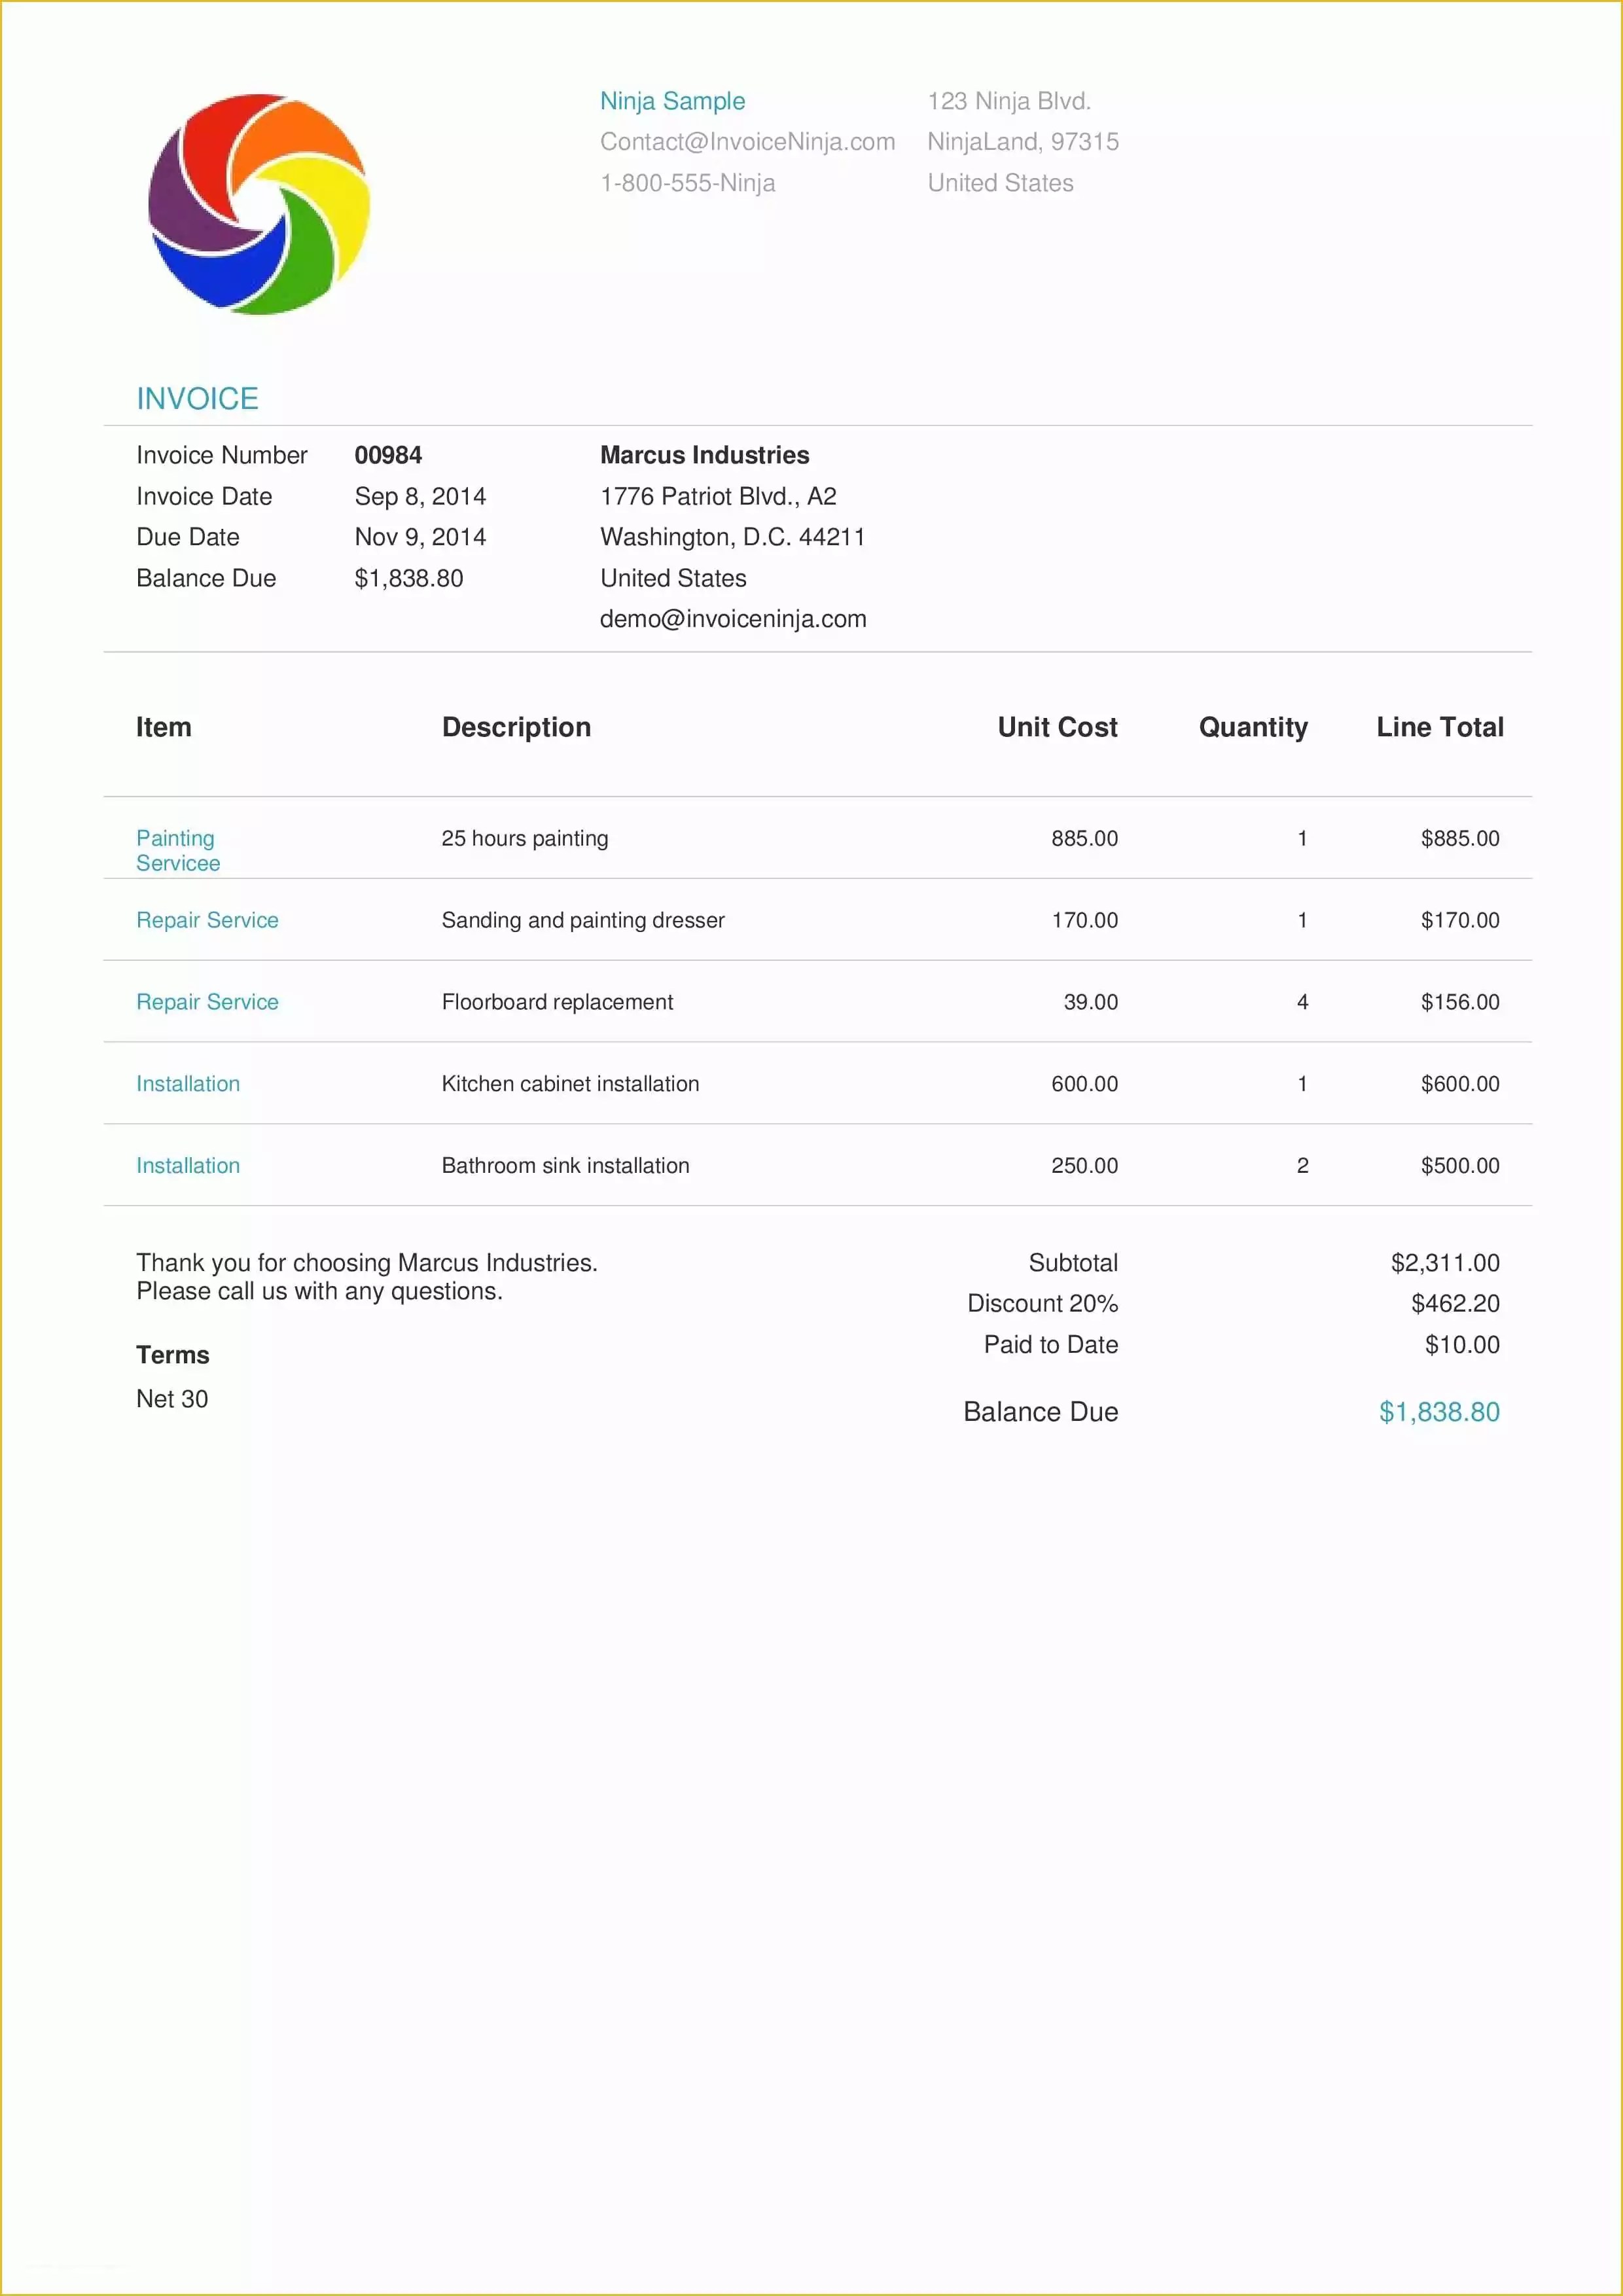Viewport: 1623px width, 2296px height.
Task: Click the Unit Cost column header
Action: tap(1057, 727)
